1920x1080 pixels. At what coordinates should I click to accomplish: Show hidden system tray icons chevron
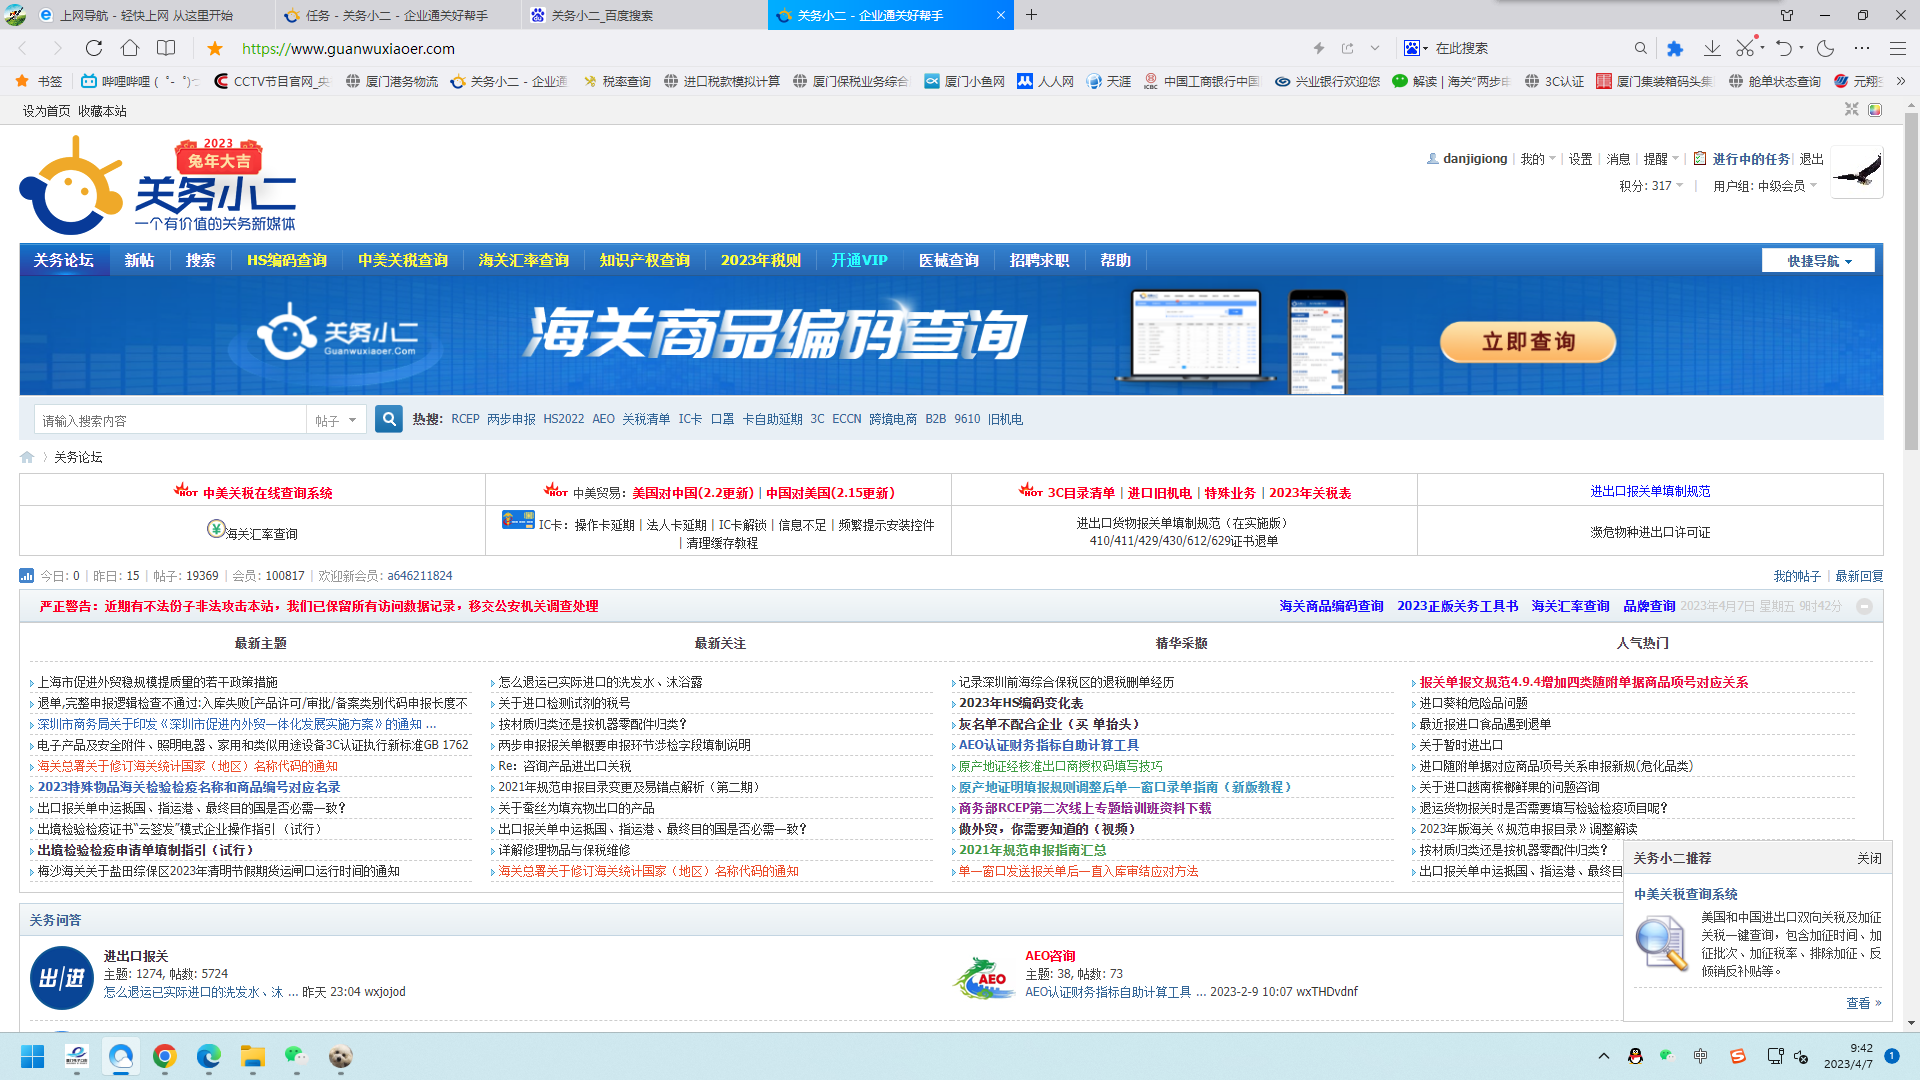pyautogui.click(x=1604, y=1056)
